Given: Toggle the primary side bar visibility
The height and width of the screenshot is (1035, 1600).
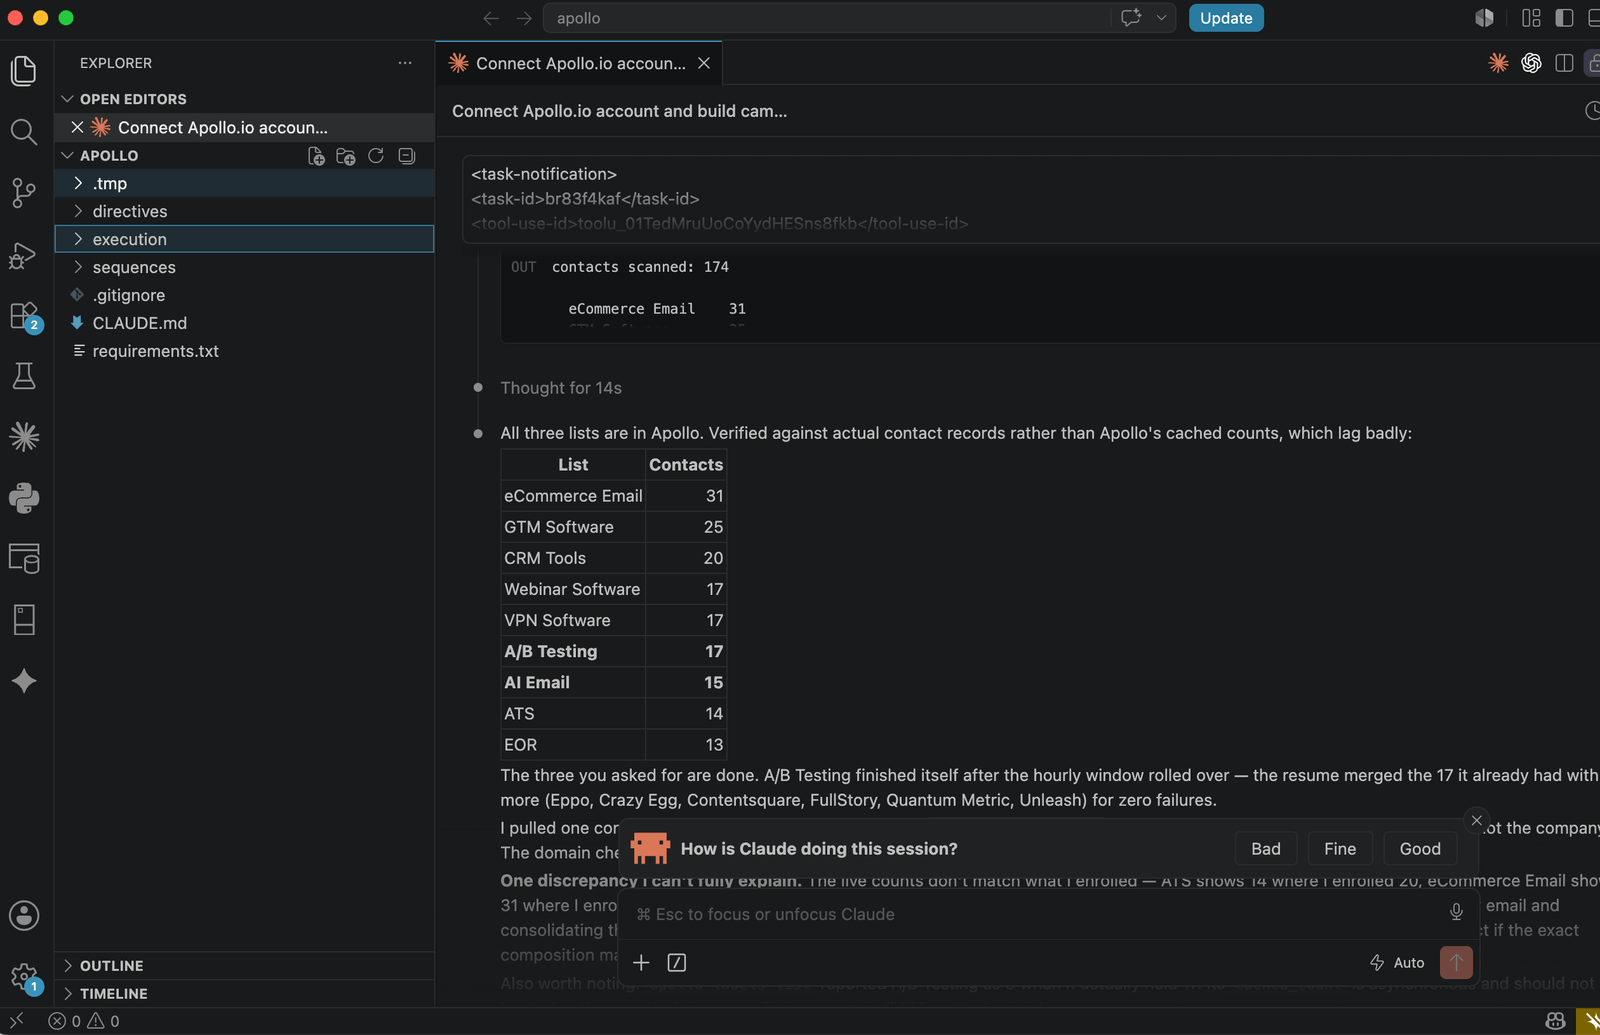Looking at the screenshot, I should pyautogui.click(x=1565, y=18).
